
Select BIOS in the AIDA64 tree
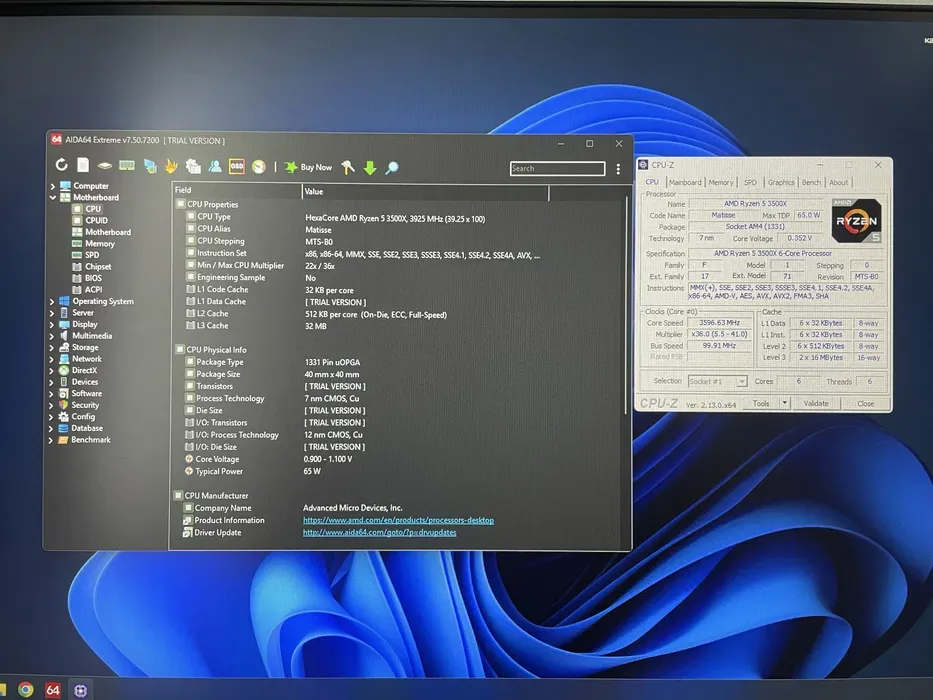coord(93,278)
